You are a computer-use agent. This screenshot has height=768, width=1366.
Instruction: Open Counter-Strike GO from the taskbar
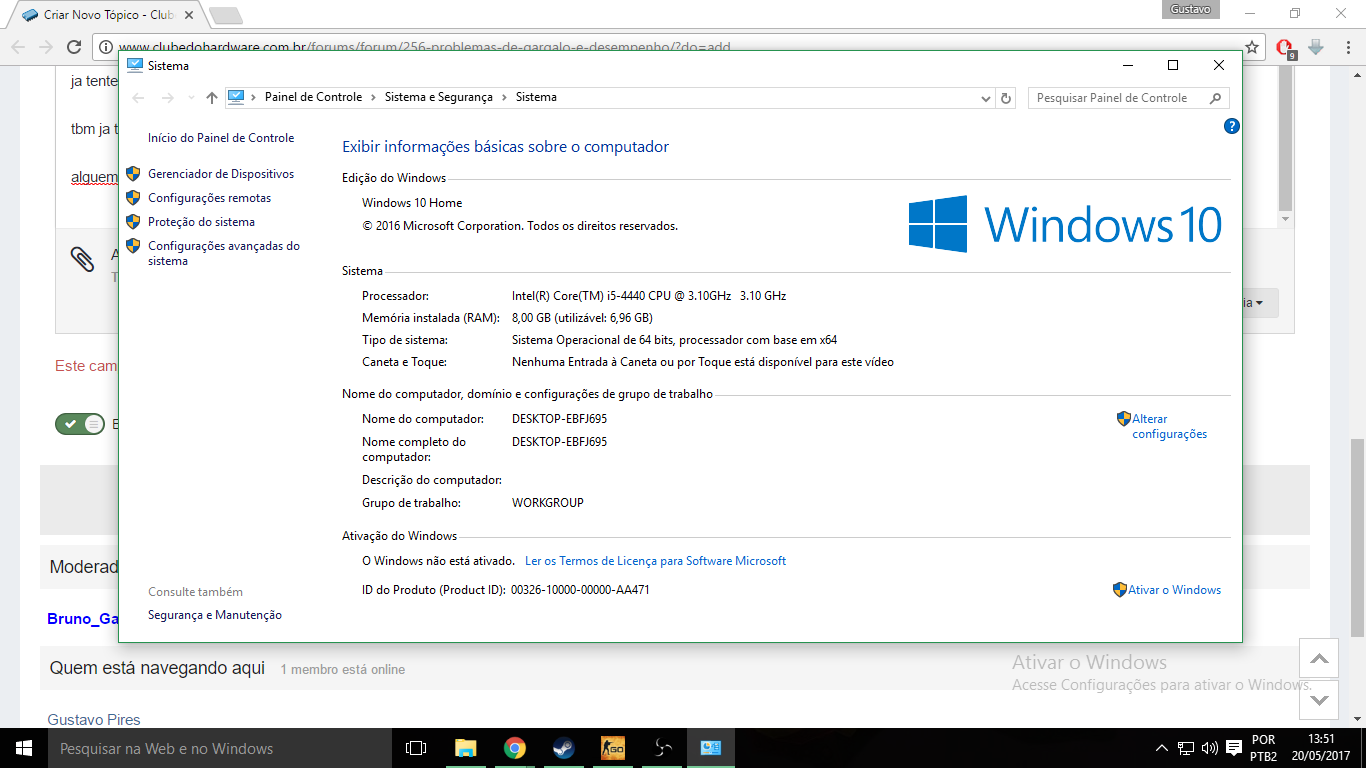(x=612, y=748)
